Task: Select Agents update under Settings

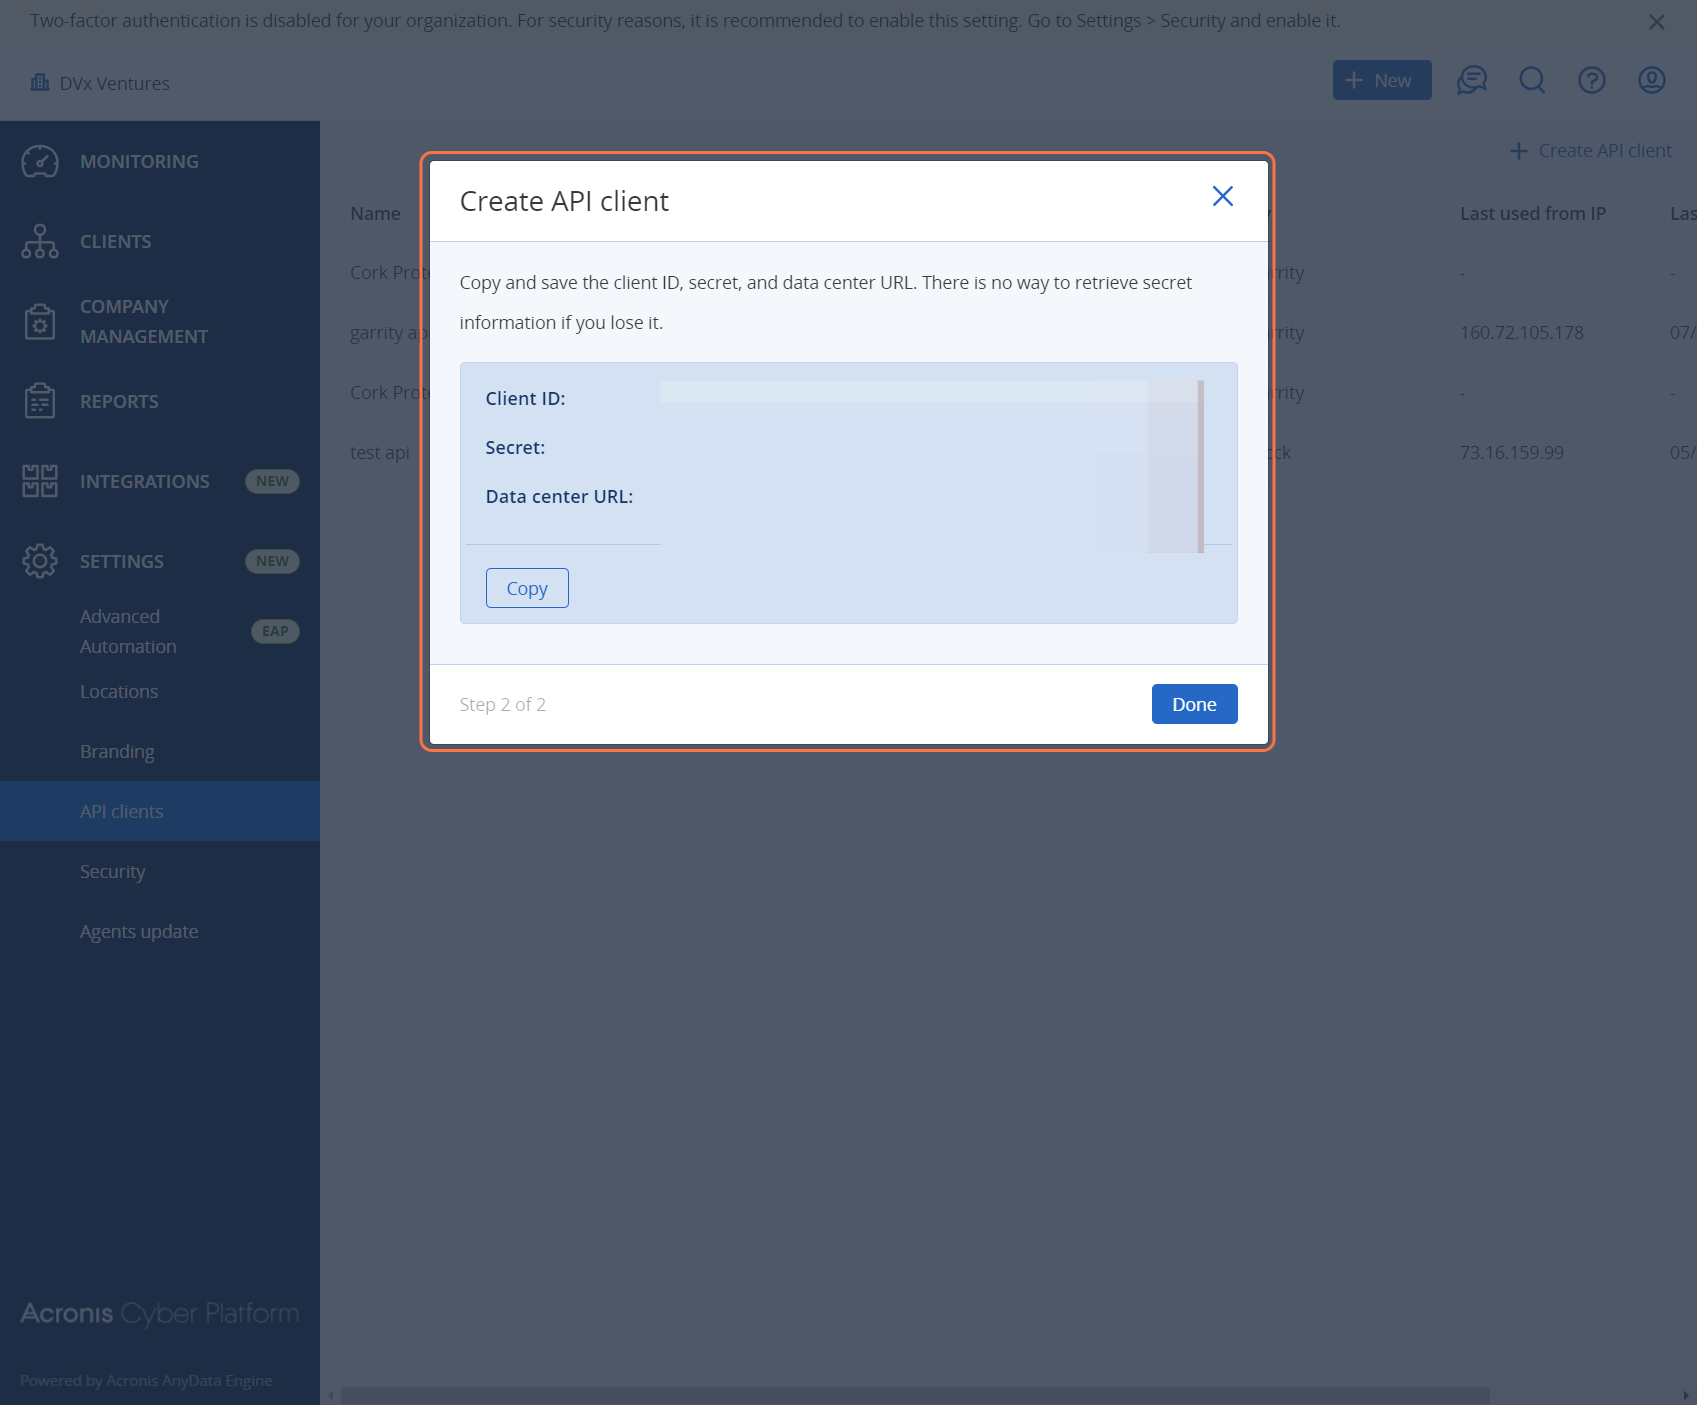Action: click(x=160, y=931)
